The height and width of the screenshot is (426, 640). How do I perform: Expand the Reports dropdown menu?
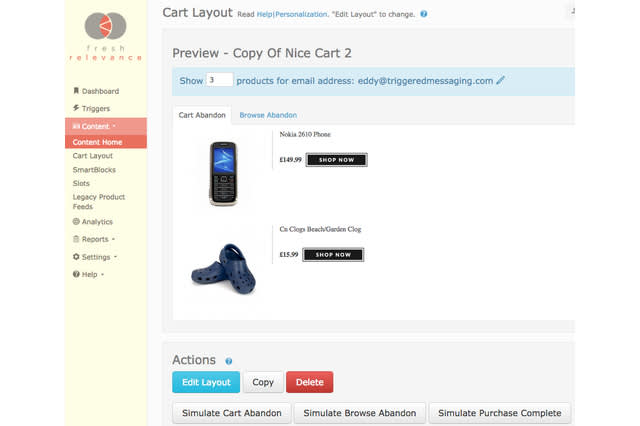click(x=98, y=239)
